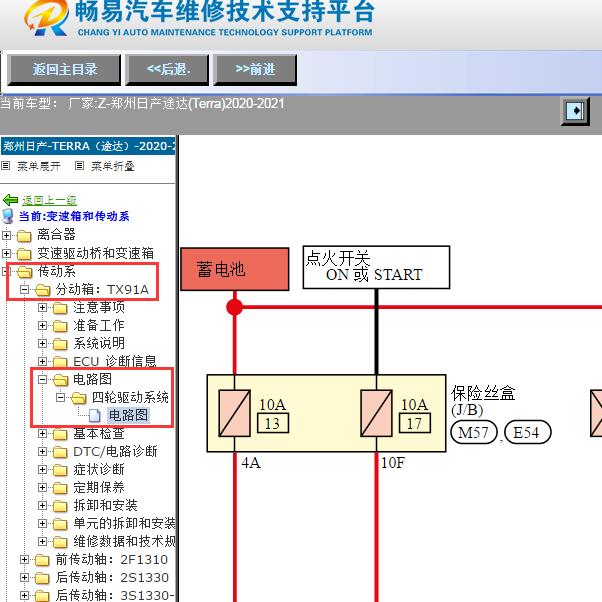
Task: Select the 维修数据和技术规 tree label
Action: coord(124,541)
